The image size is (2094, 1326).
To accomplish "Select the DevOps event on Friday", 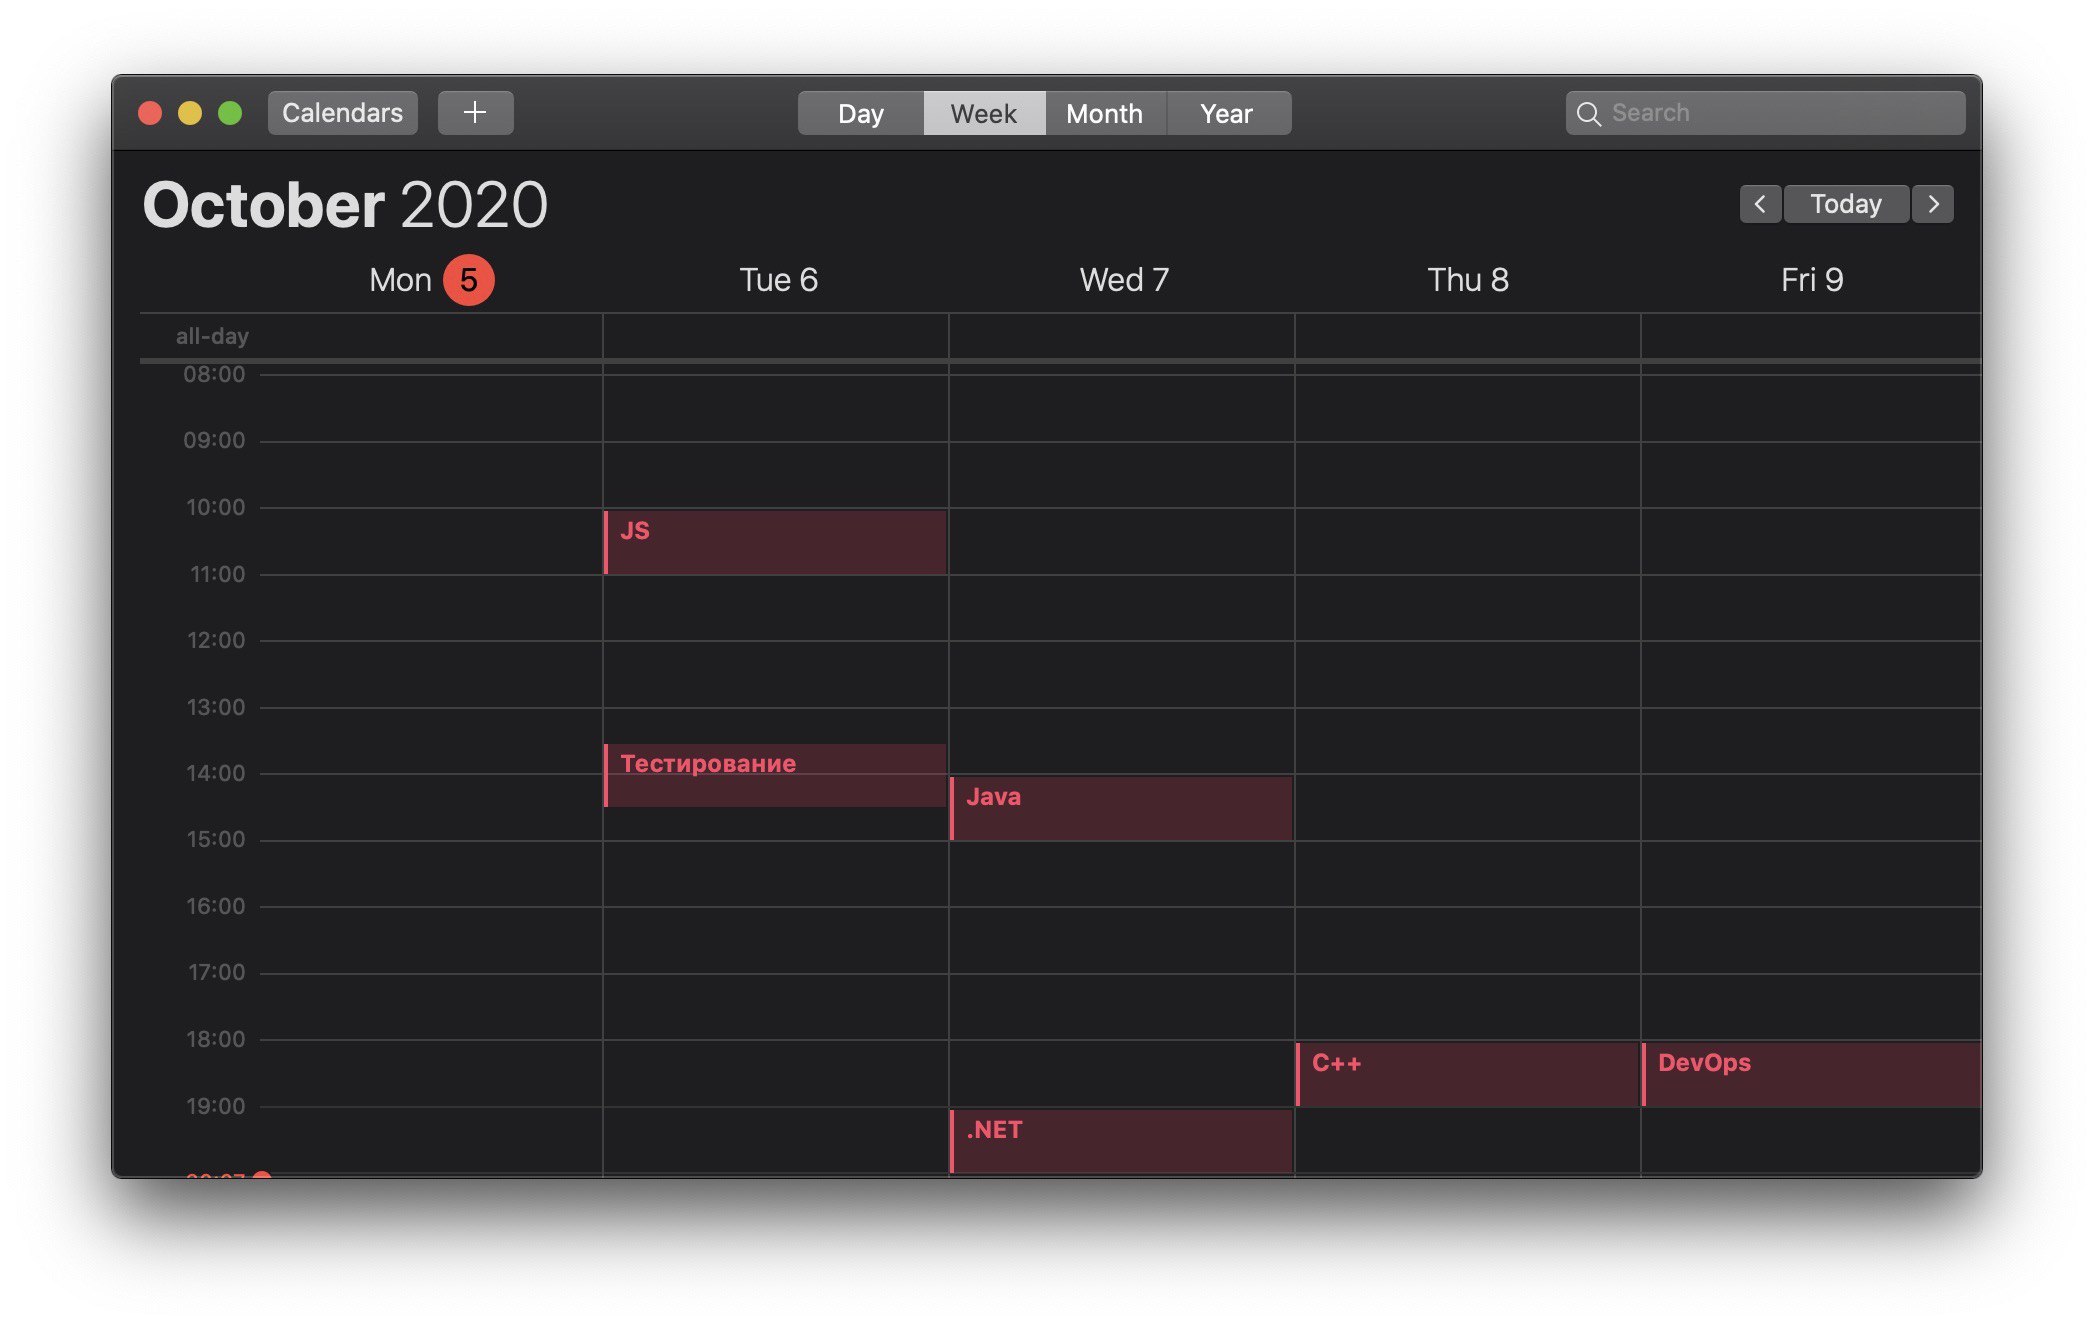I will pyautogui.click(x=1812, y=1074).
